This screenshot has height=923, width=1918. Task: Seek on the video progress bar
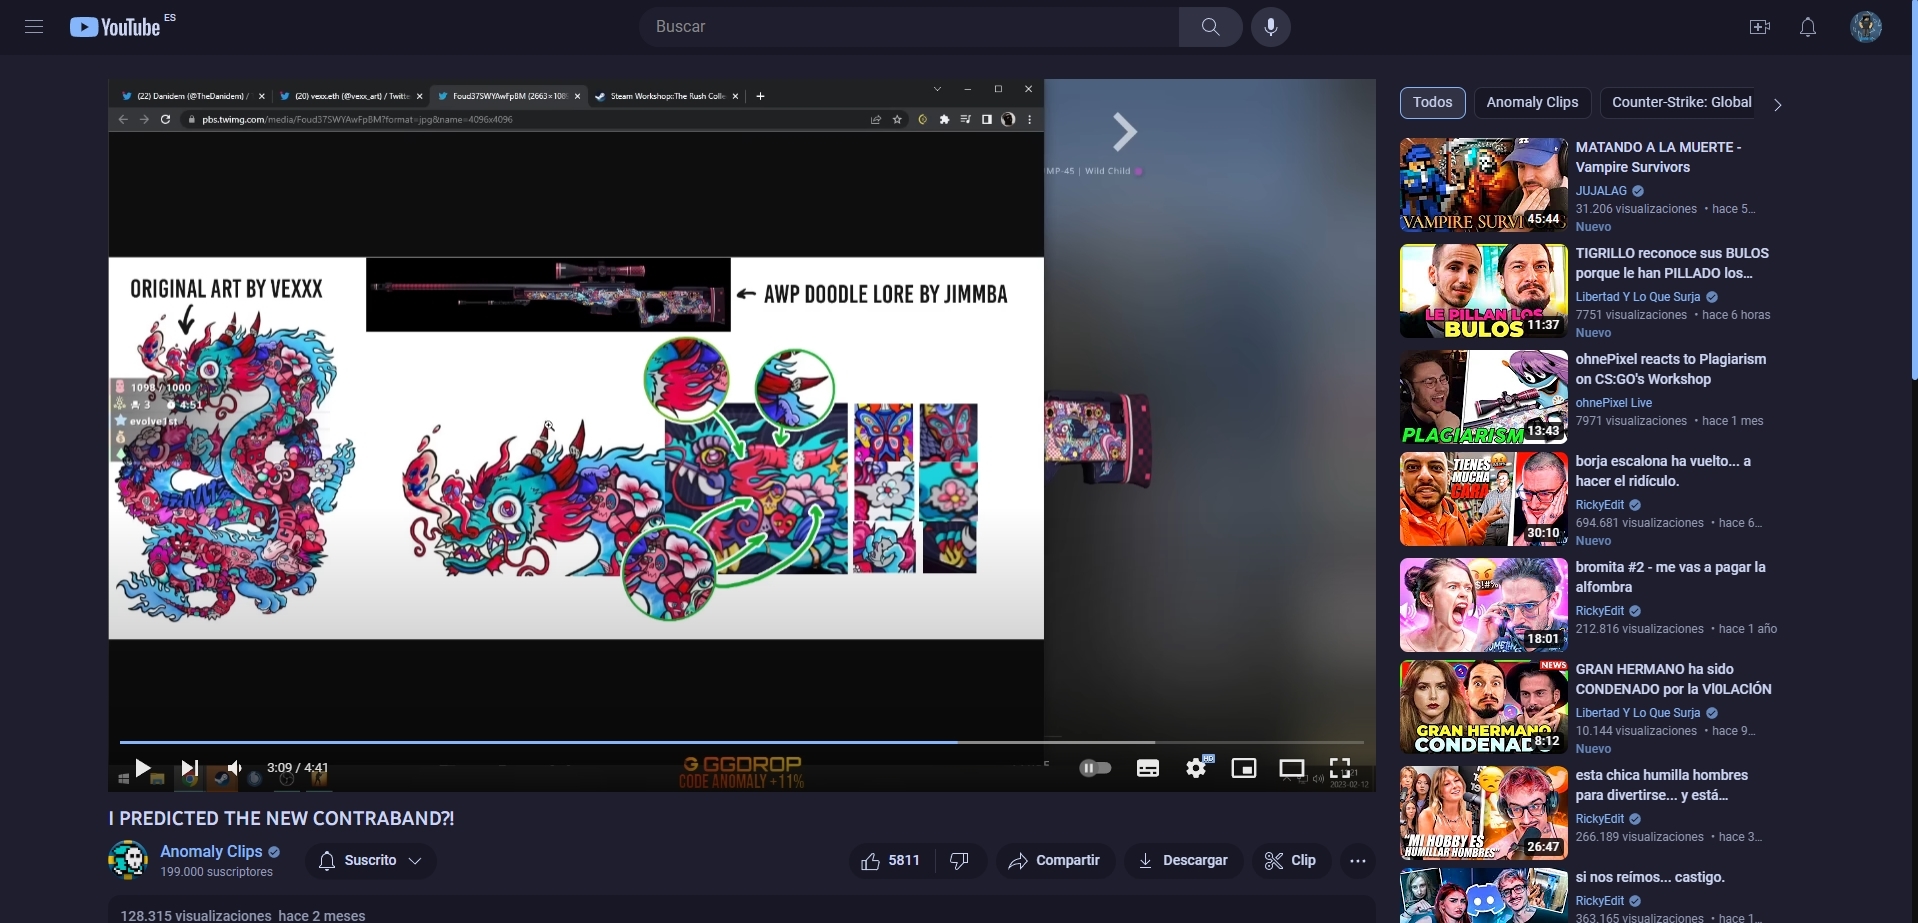click(x=742, y=742)
